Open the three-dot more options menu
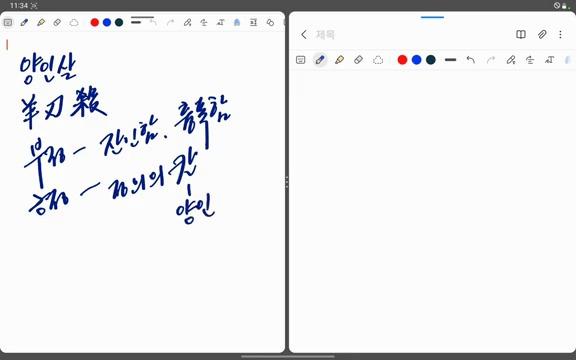The image size is (576, 360). coord(560,35)
